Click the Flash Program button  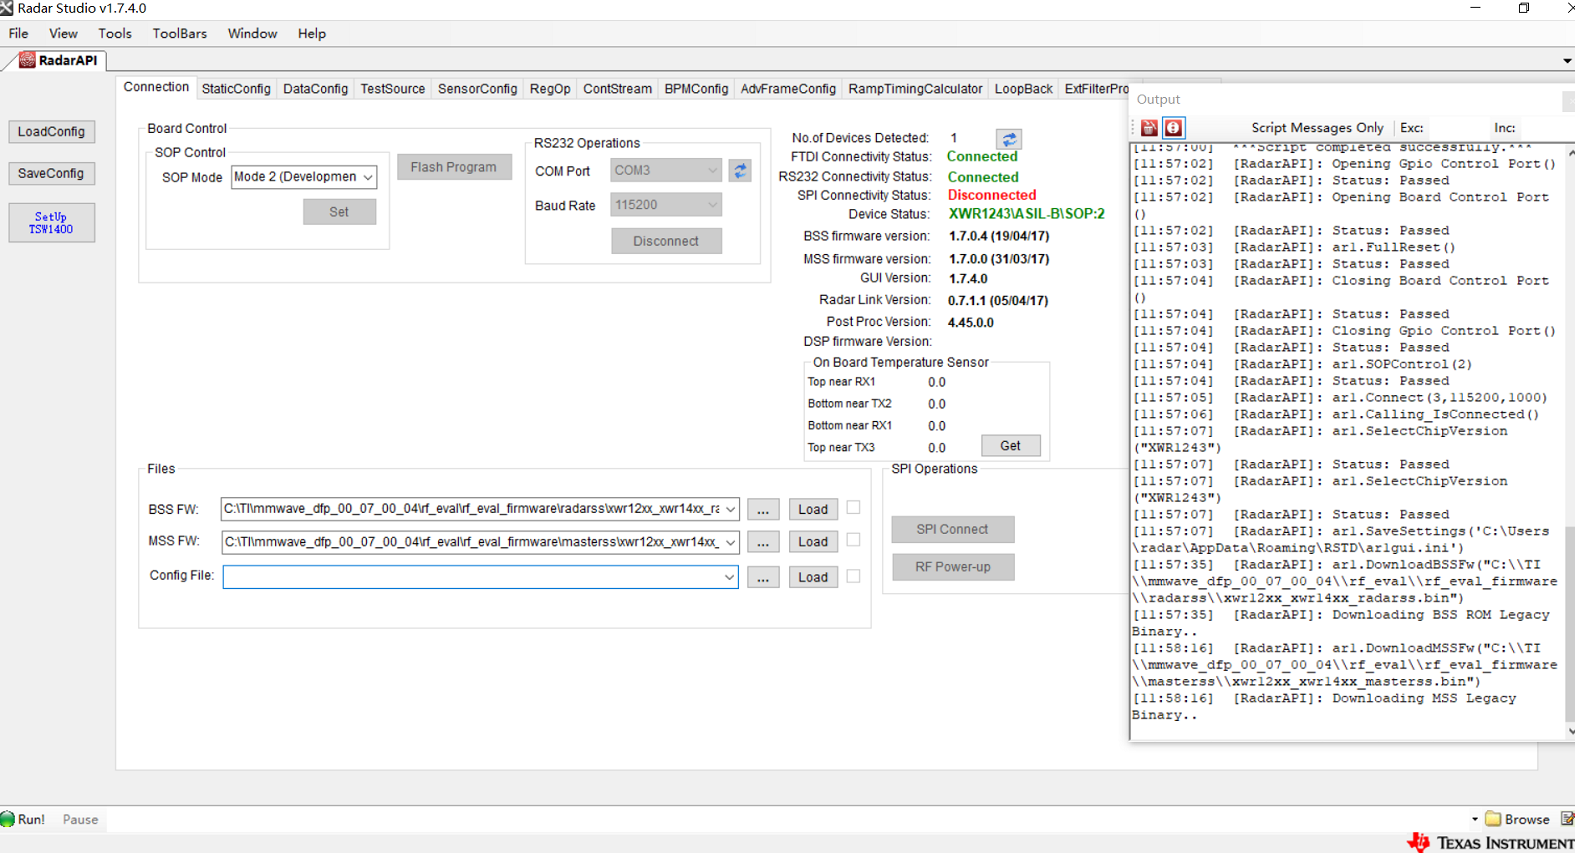point(454,167)
